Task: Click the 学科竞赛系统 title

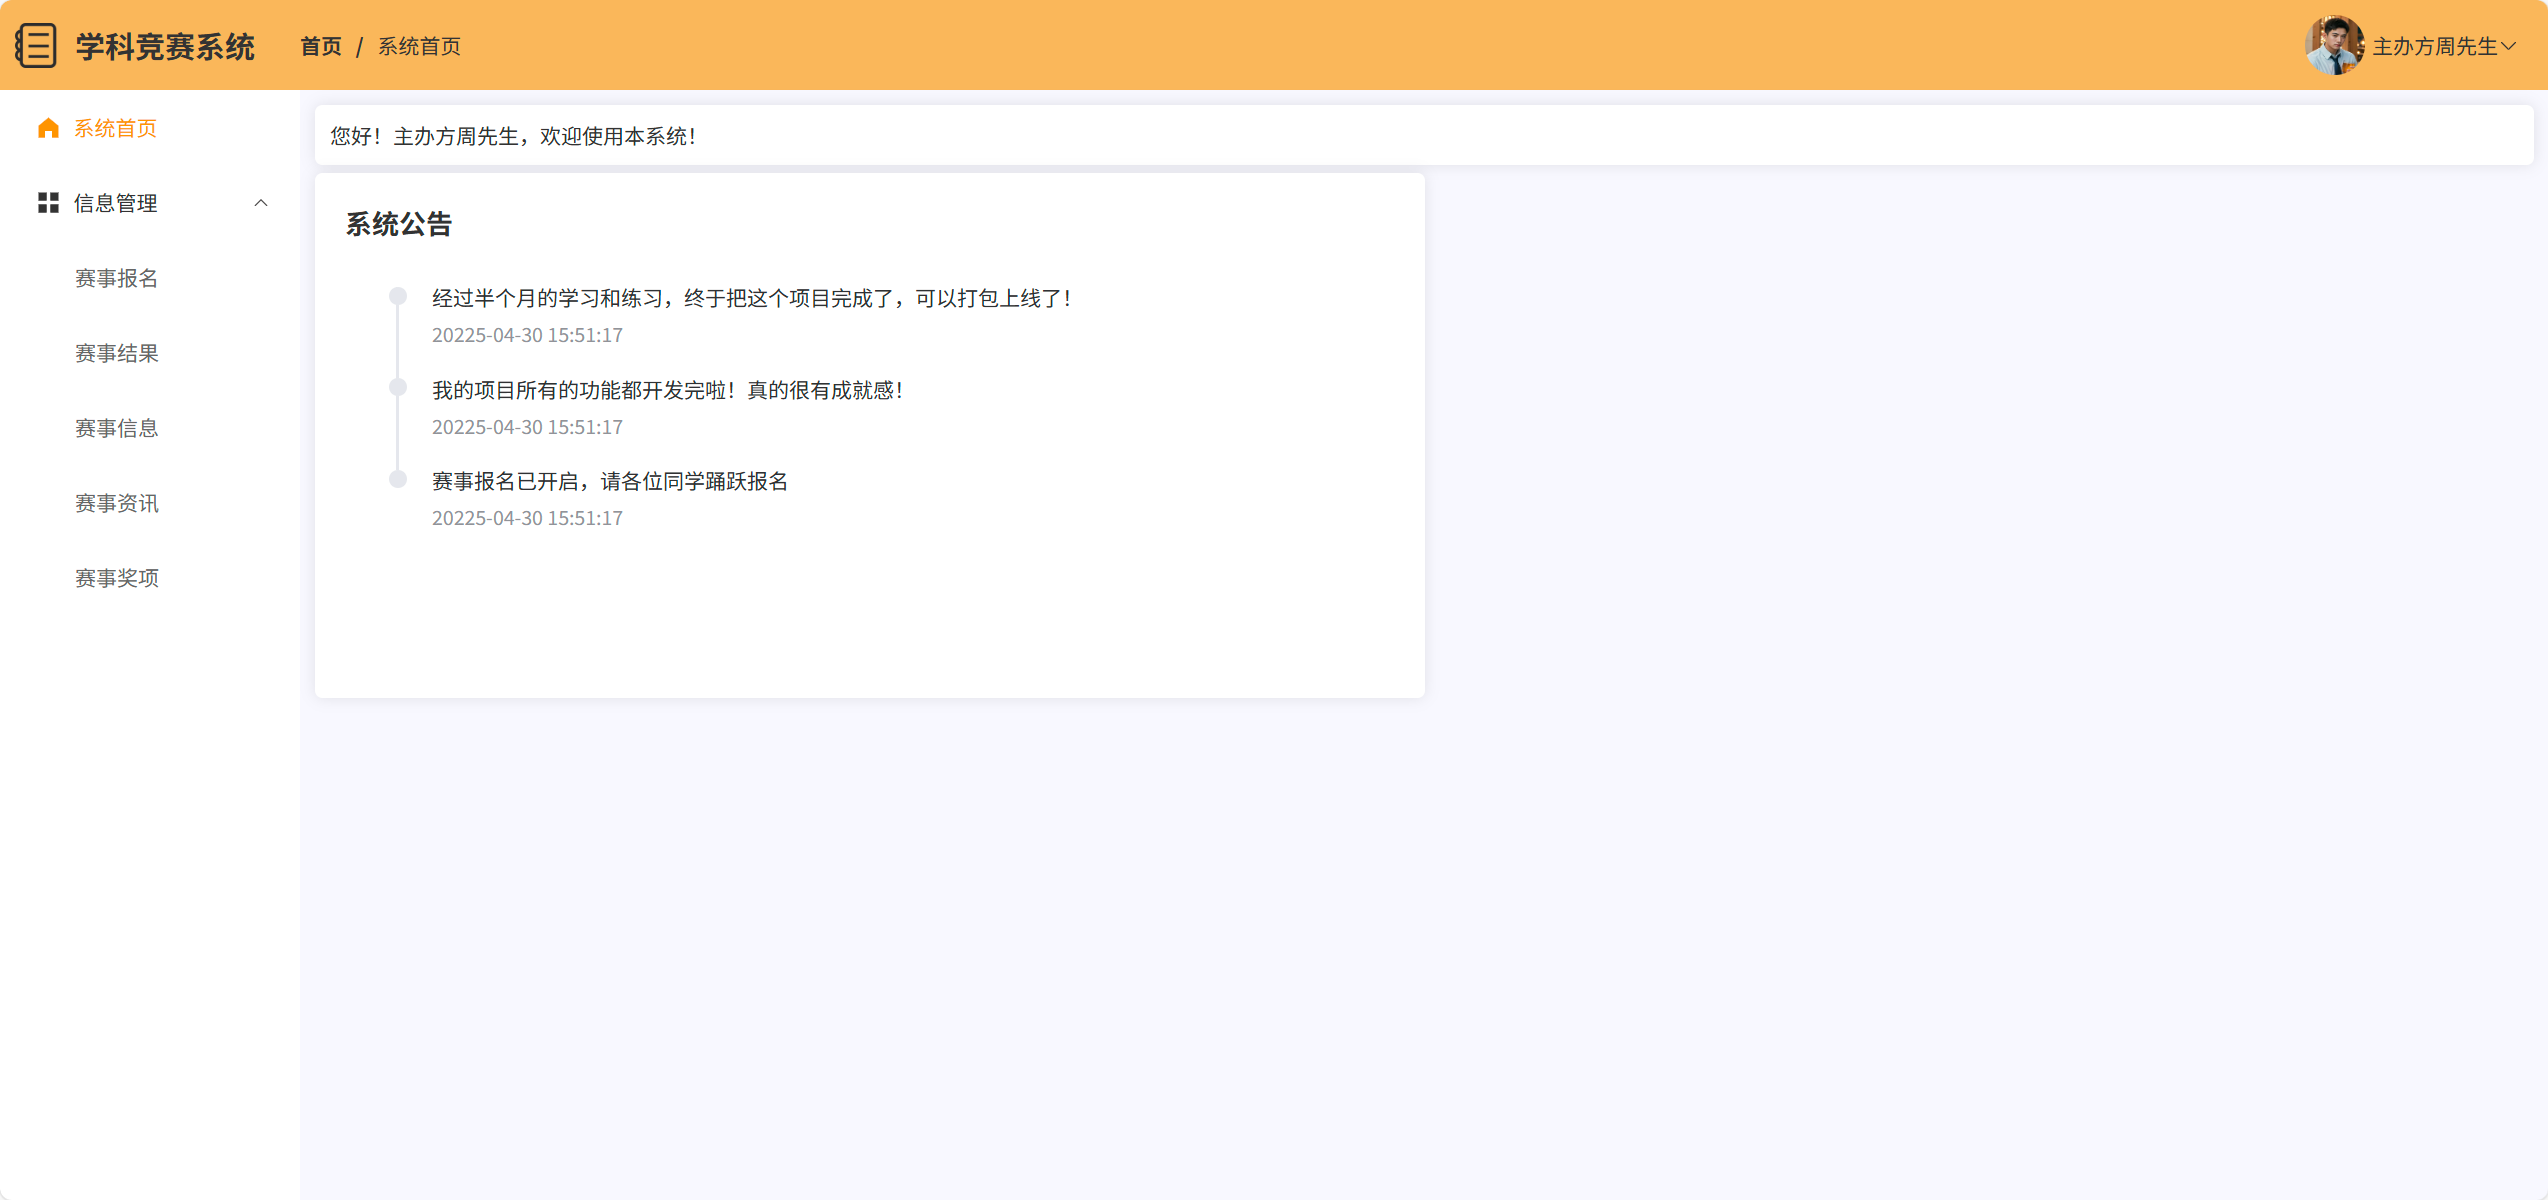Action: (x=165, y=46)
